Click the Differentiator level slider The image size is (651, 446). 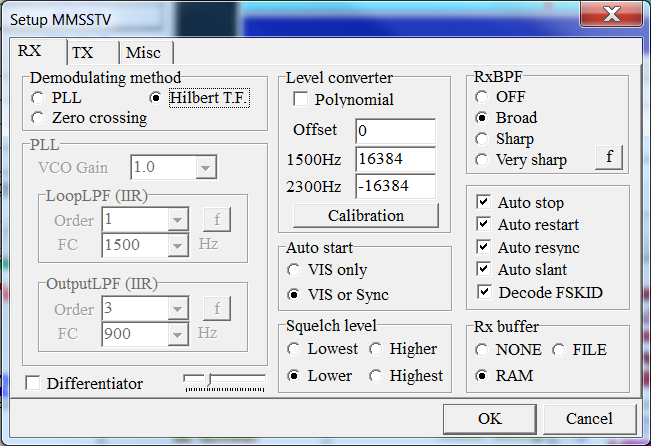coord(224,382)
